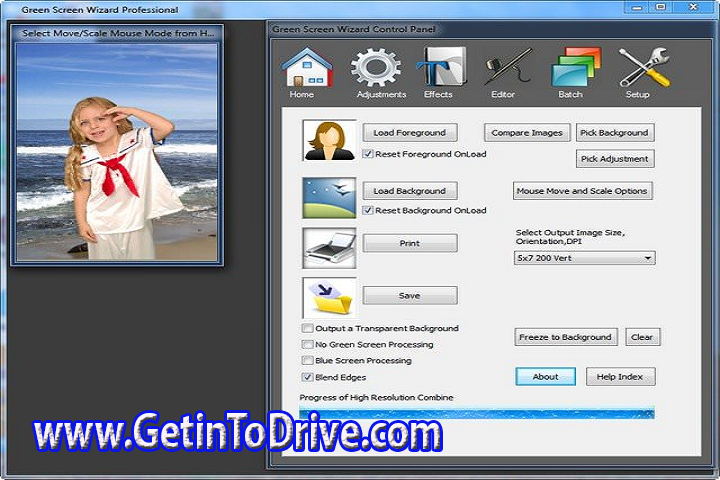
Task: Click the foreground woman silhouette icon
Action: tap(329, 141)
